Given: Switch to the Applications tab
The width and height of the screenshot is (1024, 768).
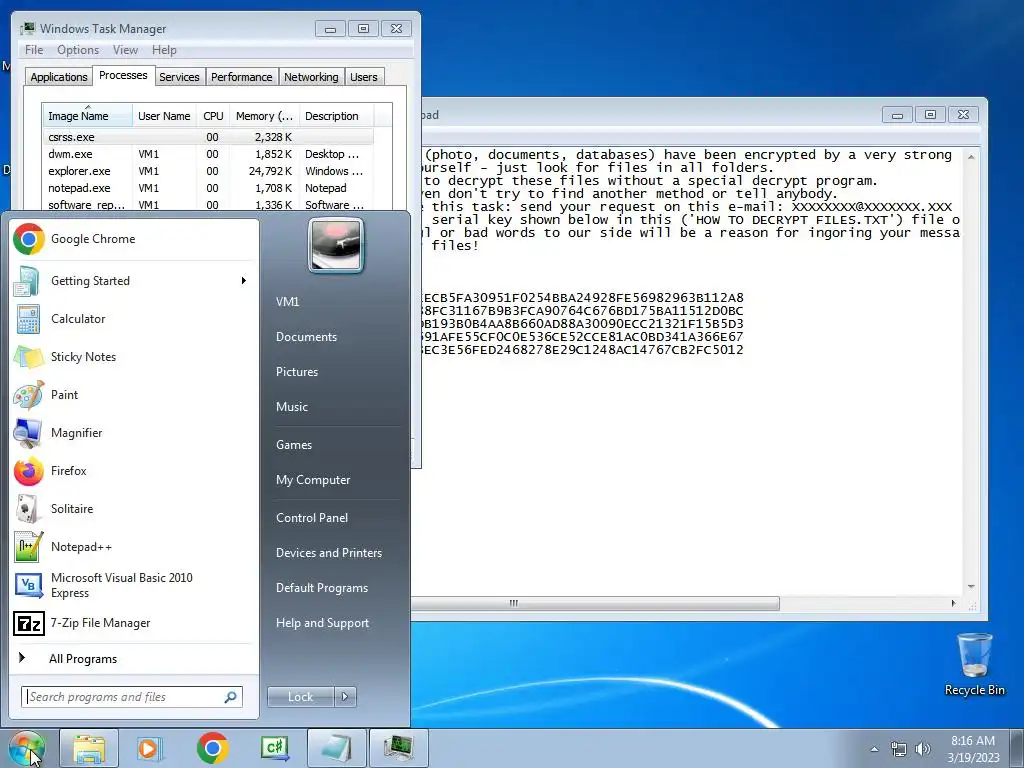Looking at the screenshot, I should 59,77.
